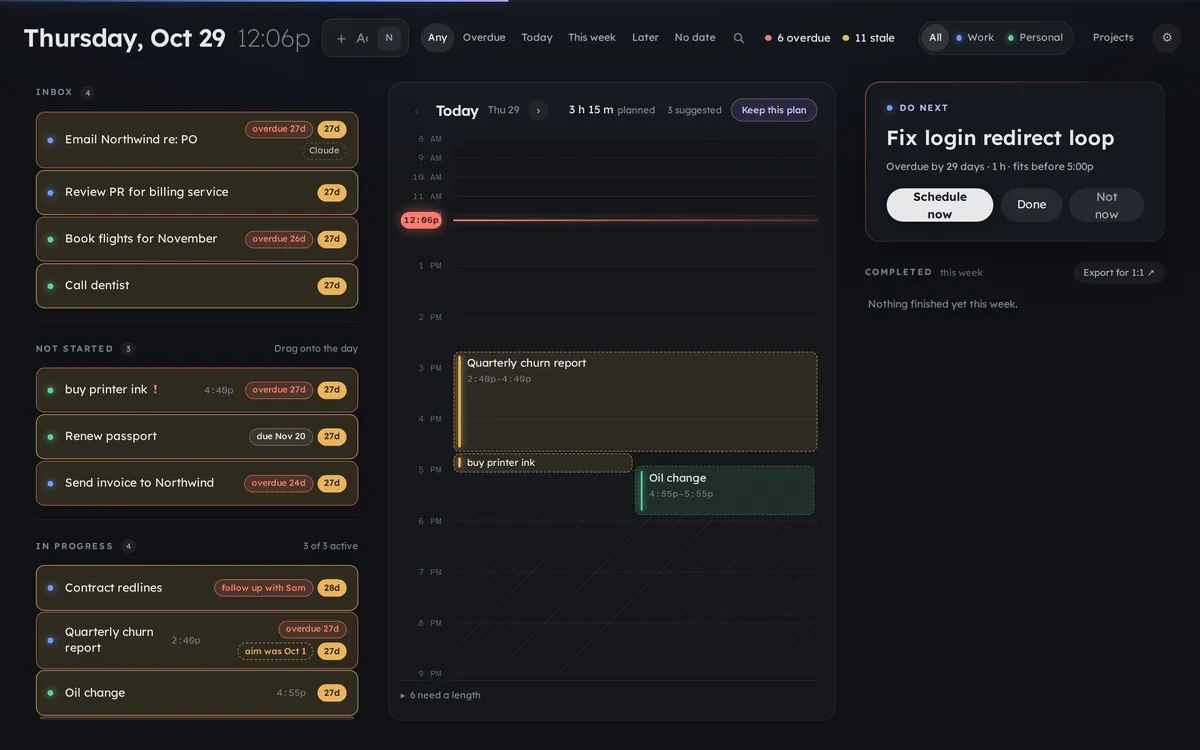This screenshot has height=750, width=1200.
Task: Open the Oil change calendar block
Action: [725, 491]
